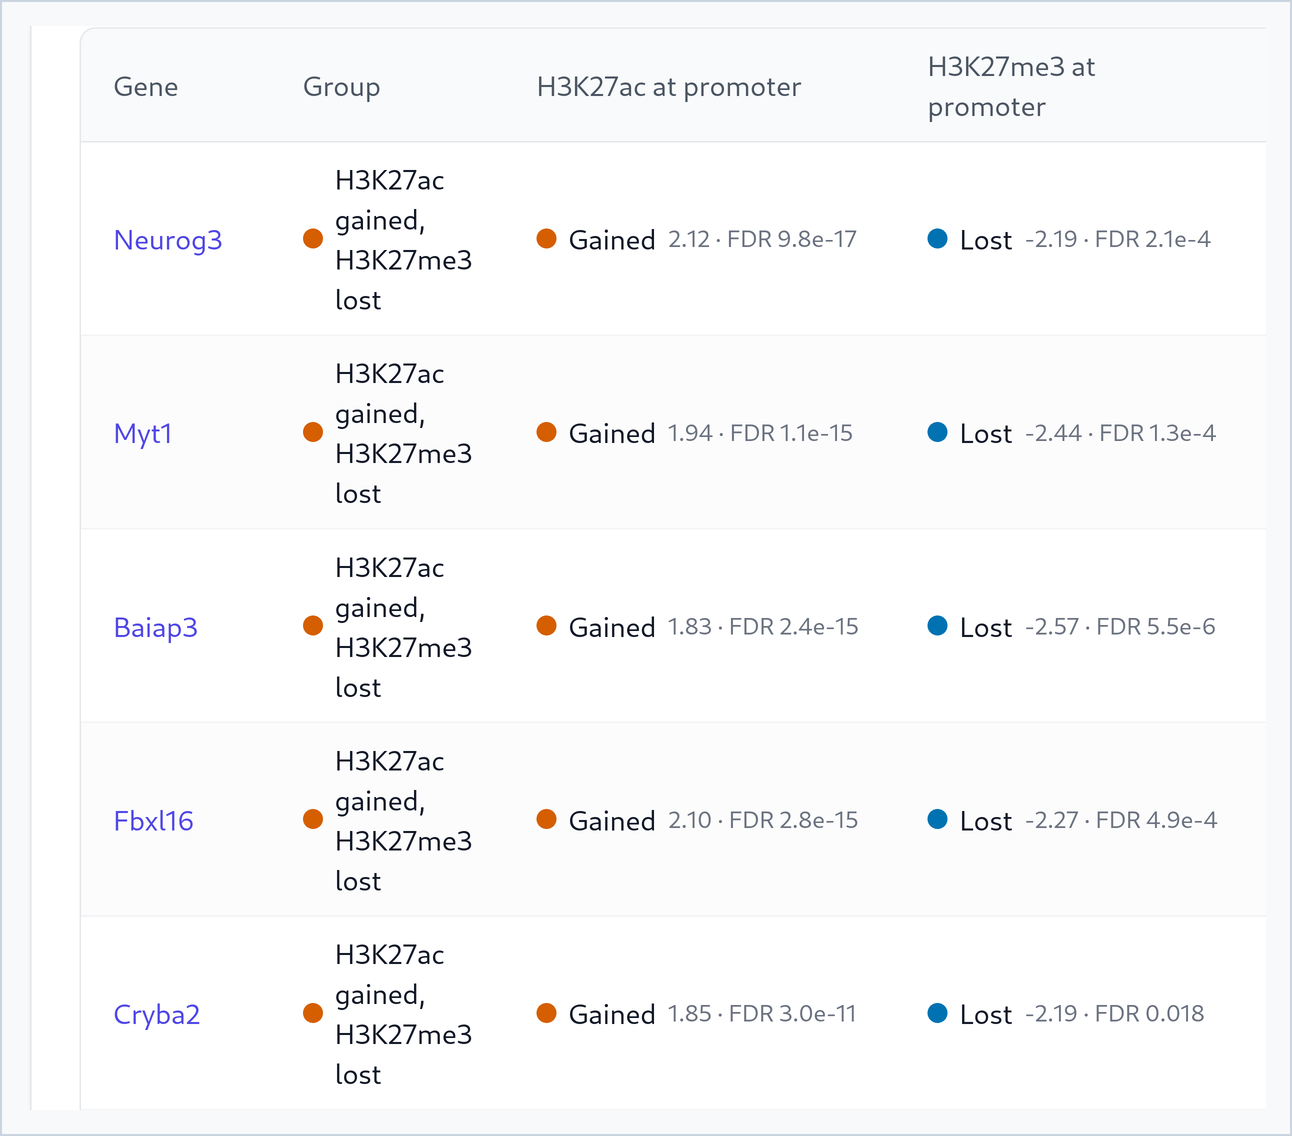Click the value "-2.27 · FDR 4.9e-4"
The width and height of the screenshot is (1292, 1136).
point(1121,821)
